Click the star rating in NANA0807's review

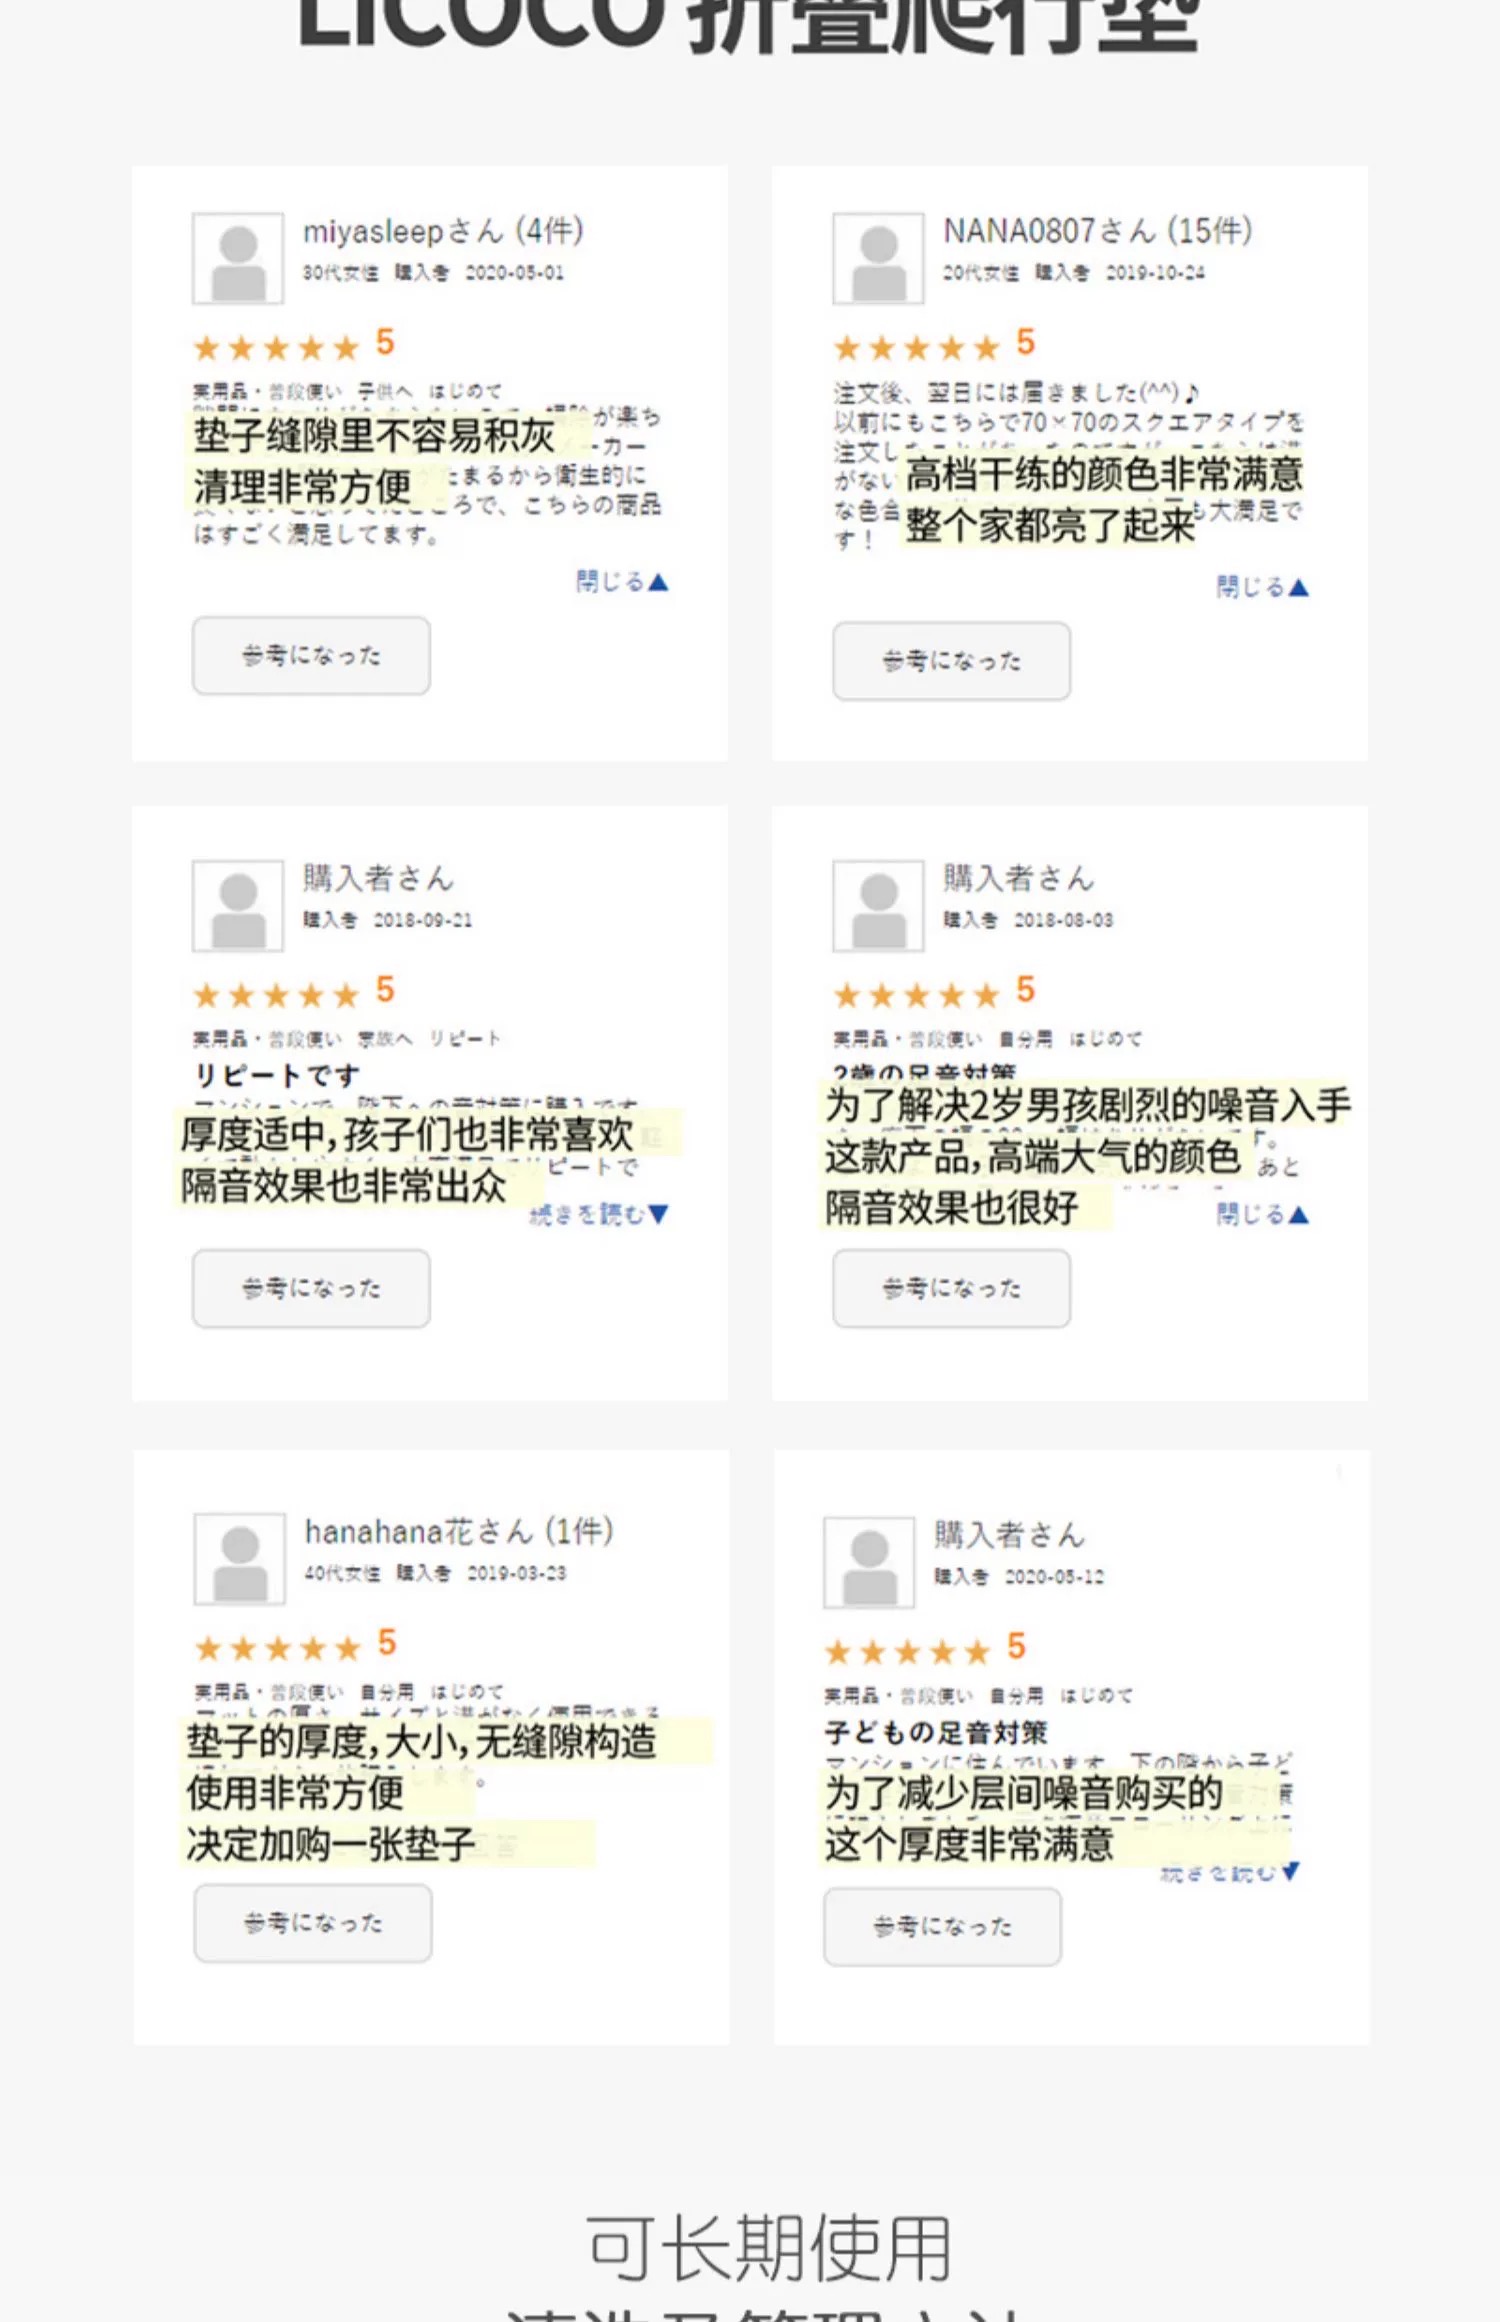(x=916, y=347)
